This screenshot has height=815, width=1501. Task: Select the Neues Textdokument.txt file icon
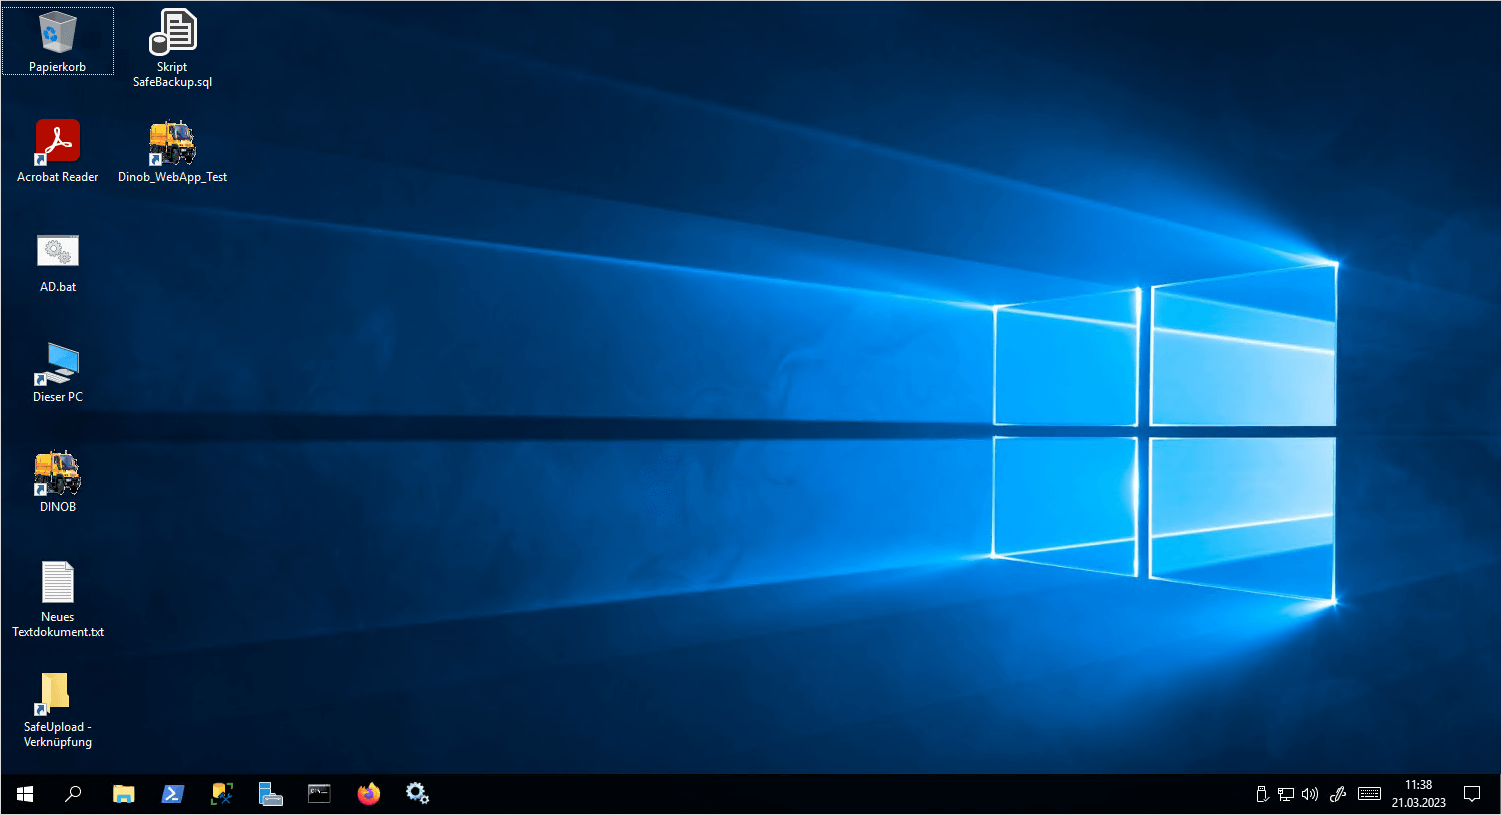[x=58, y=599]
